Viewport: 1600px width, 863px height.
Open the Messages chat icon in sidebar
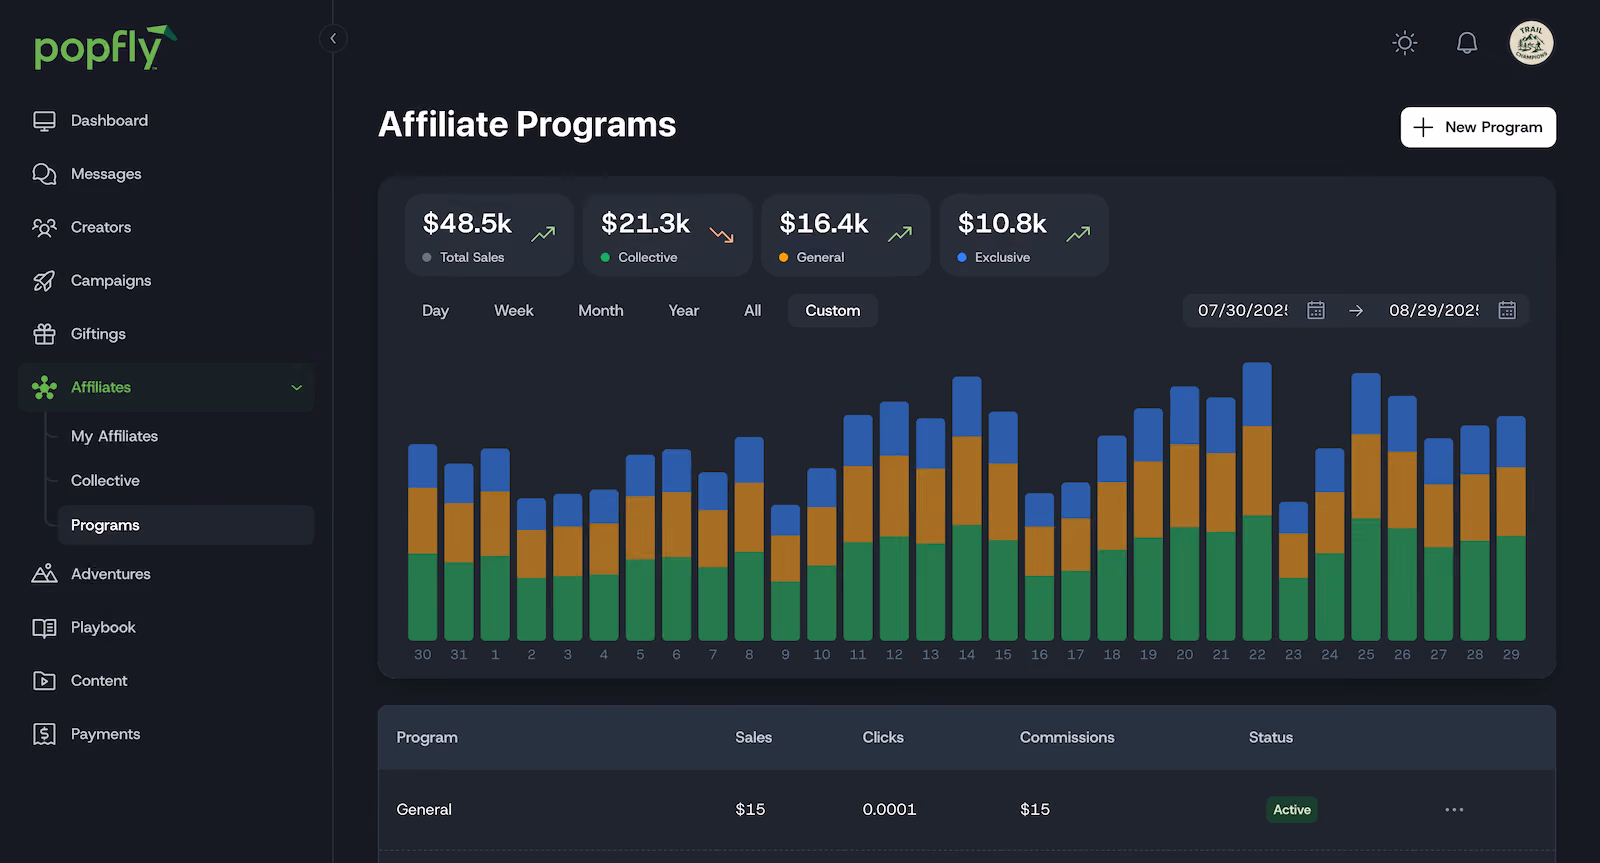point(44,174)
